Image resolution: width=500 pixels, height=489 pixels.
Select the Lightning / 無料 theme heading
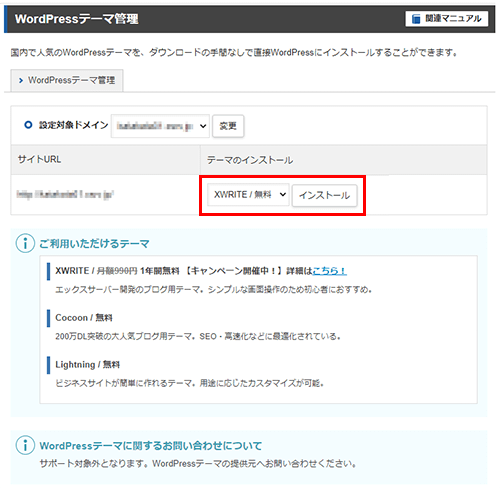click(x=87, y=365)
